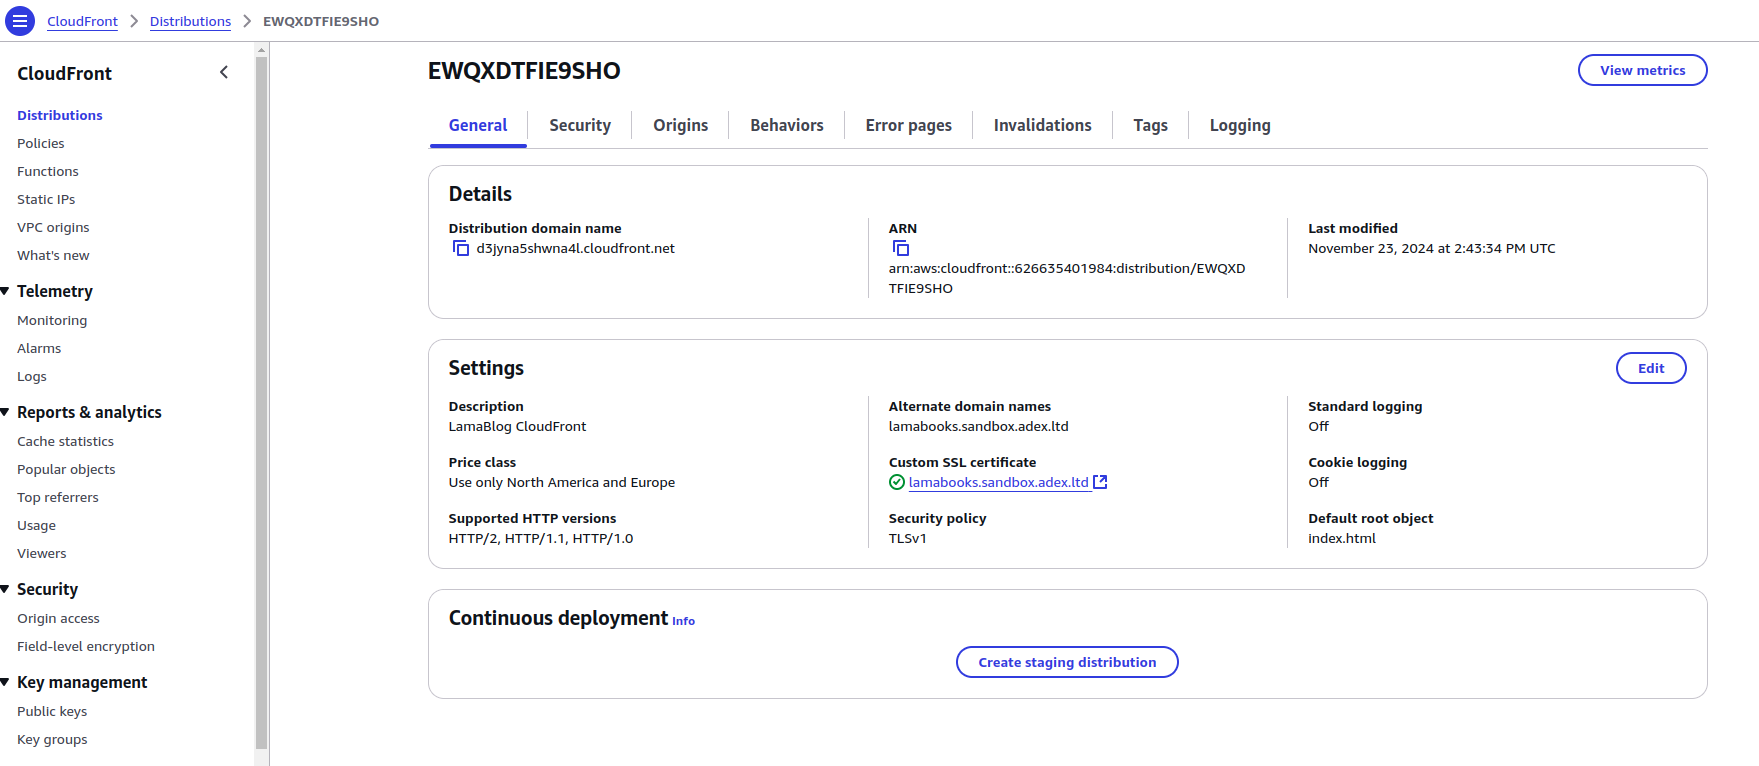Viewport: 1759px width, 766px height.
Task: Open Viewers report
Action: pos(42,553)
